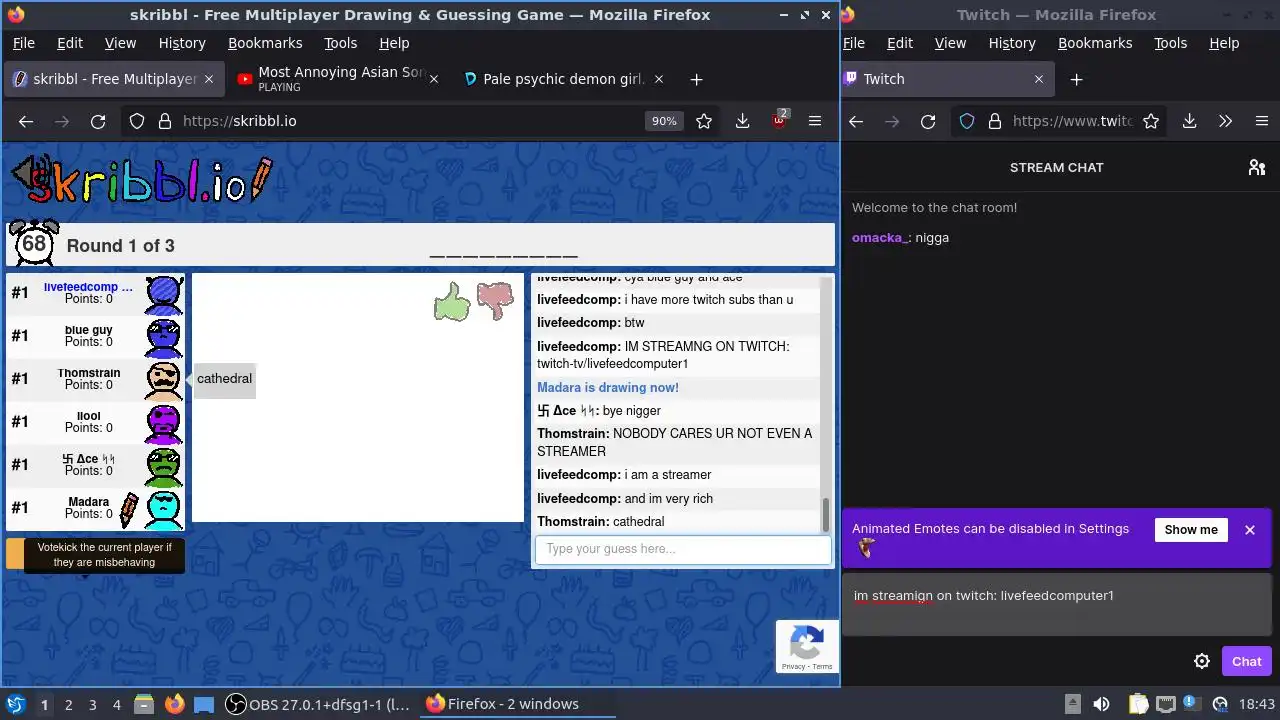This screenshot has width=1280, height=720.
Task: Open a new tab in Twitch window
Action: 1076,79
